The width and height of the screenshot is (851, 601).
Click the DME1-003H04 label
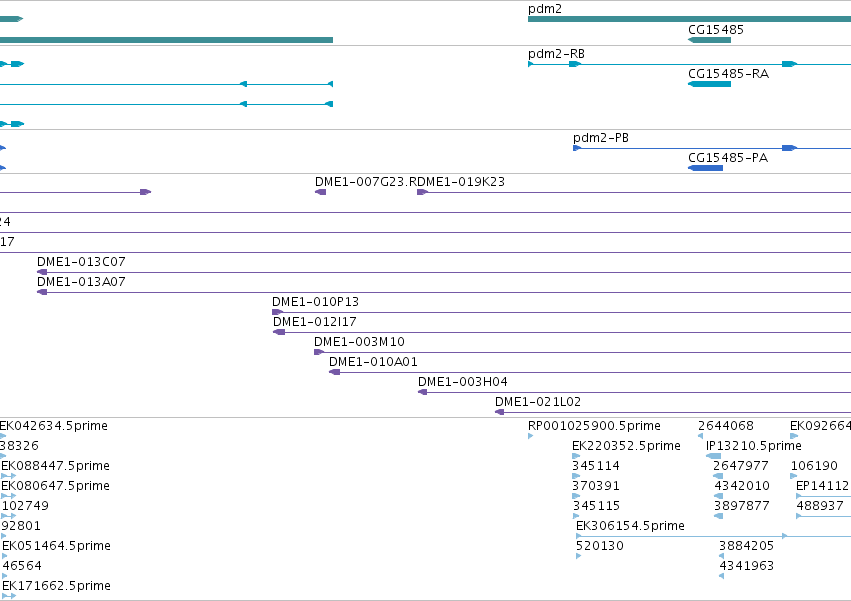click(462, 382)
